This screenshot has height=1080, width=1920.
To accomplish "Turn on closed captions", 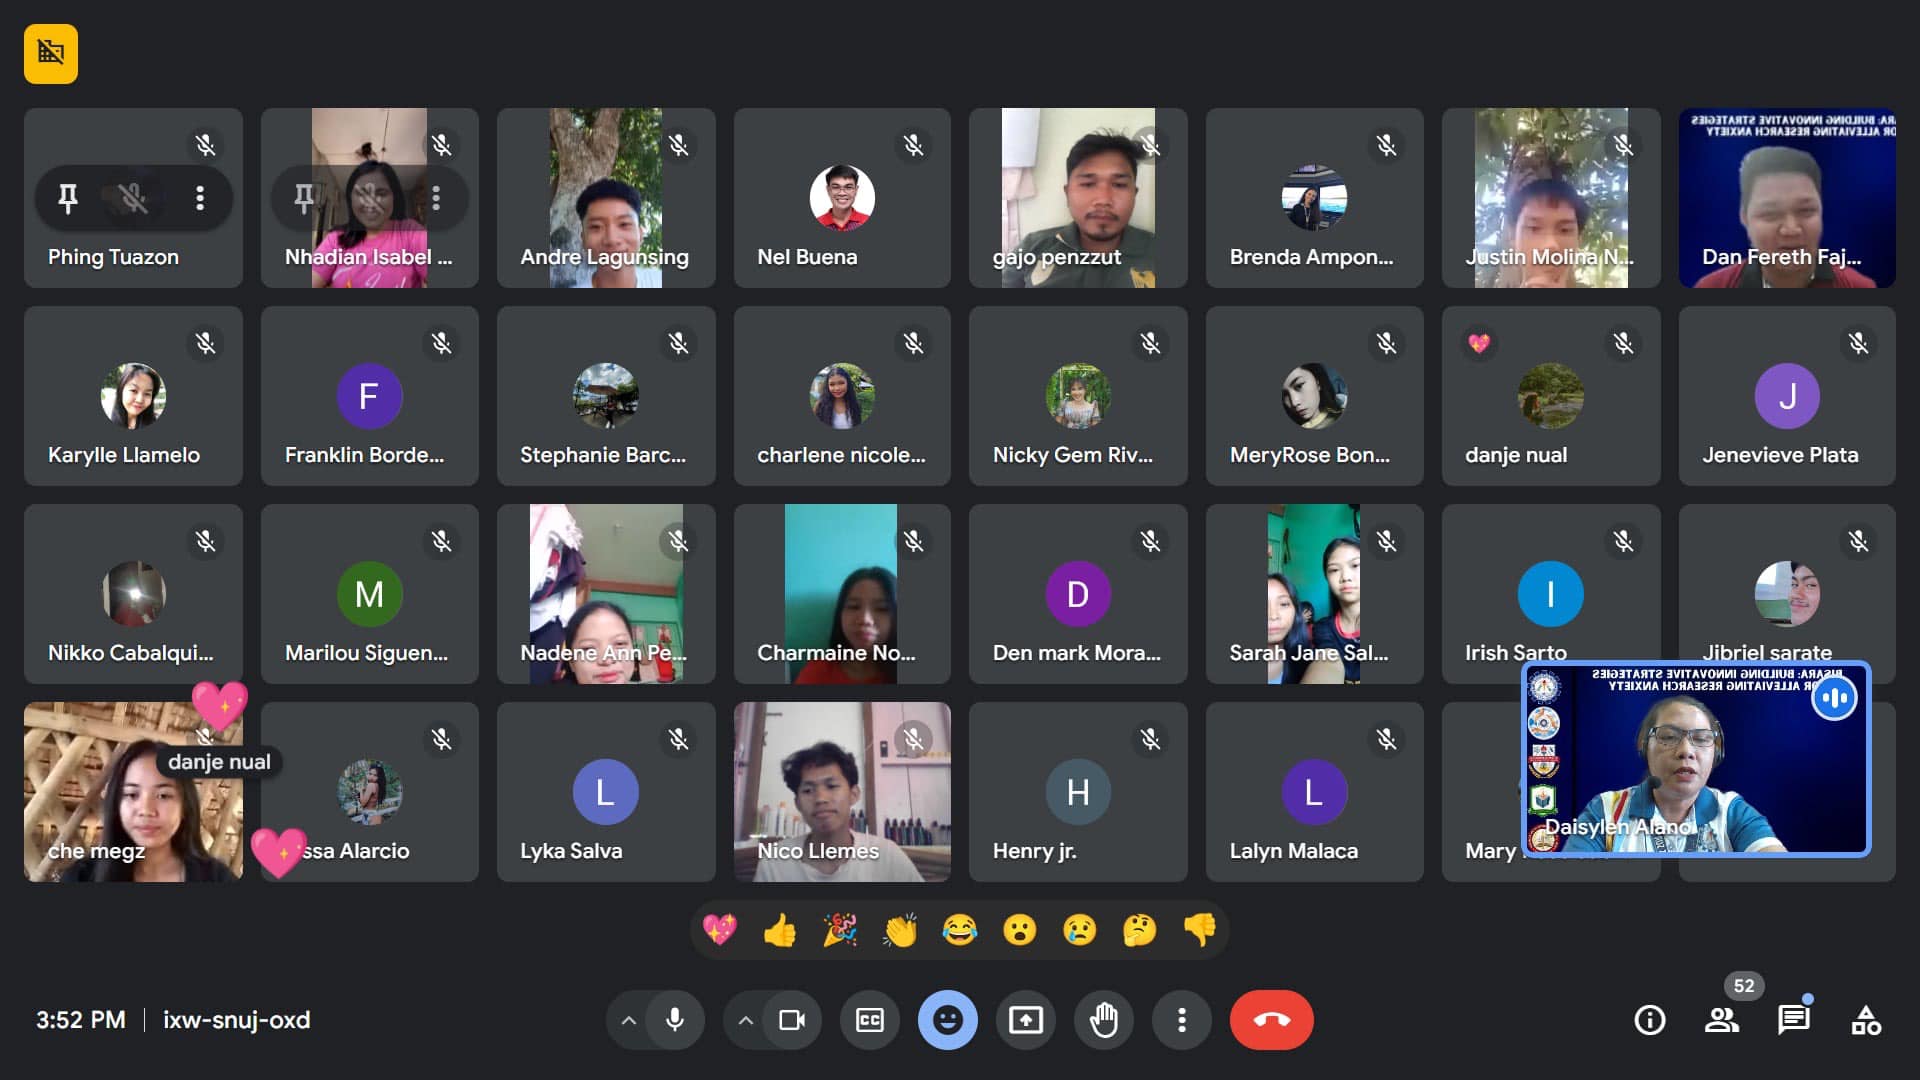I will coord(869,1020).
